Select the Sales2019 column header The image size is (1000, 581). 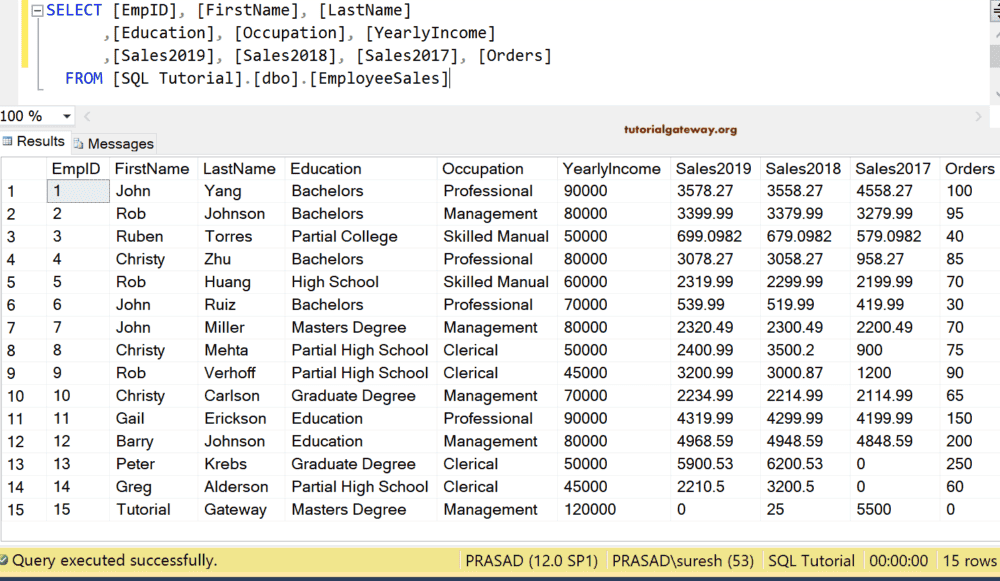713,168
